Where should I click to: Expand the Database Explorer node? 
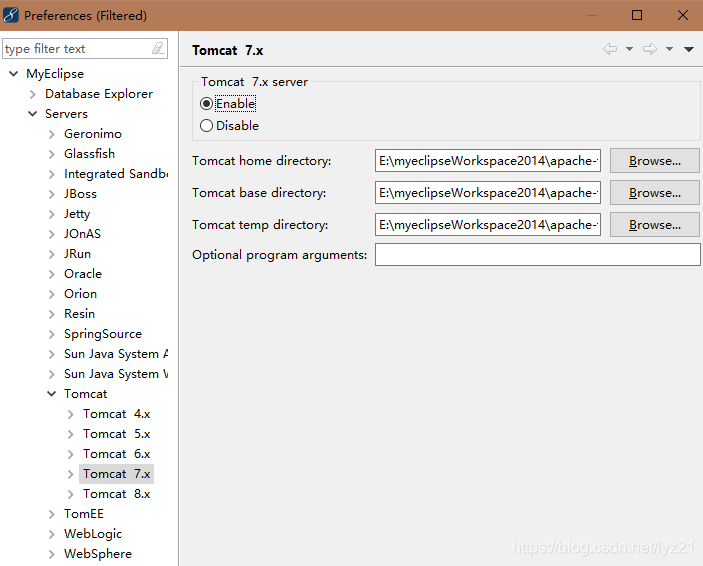click(33, 94)
